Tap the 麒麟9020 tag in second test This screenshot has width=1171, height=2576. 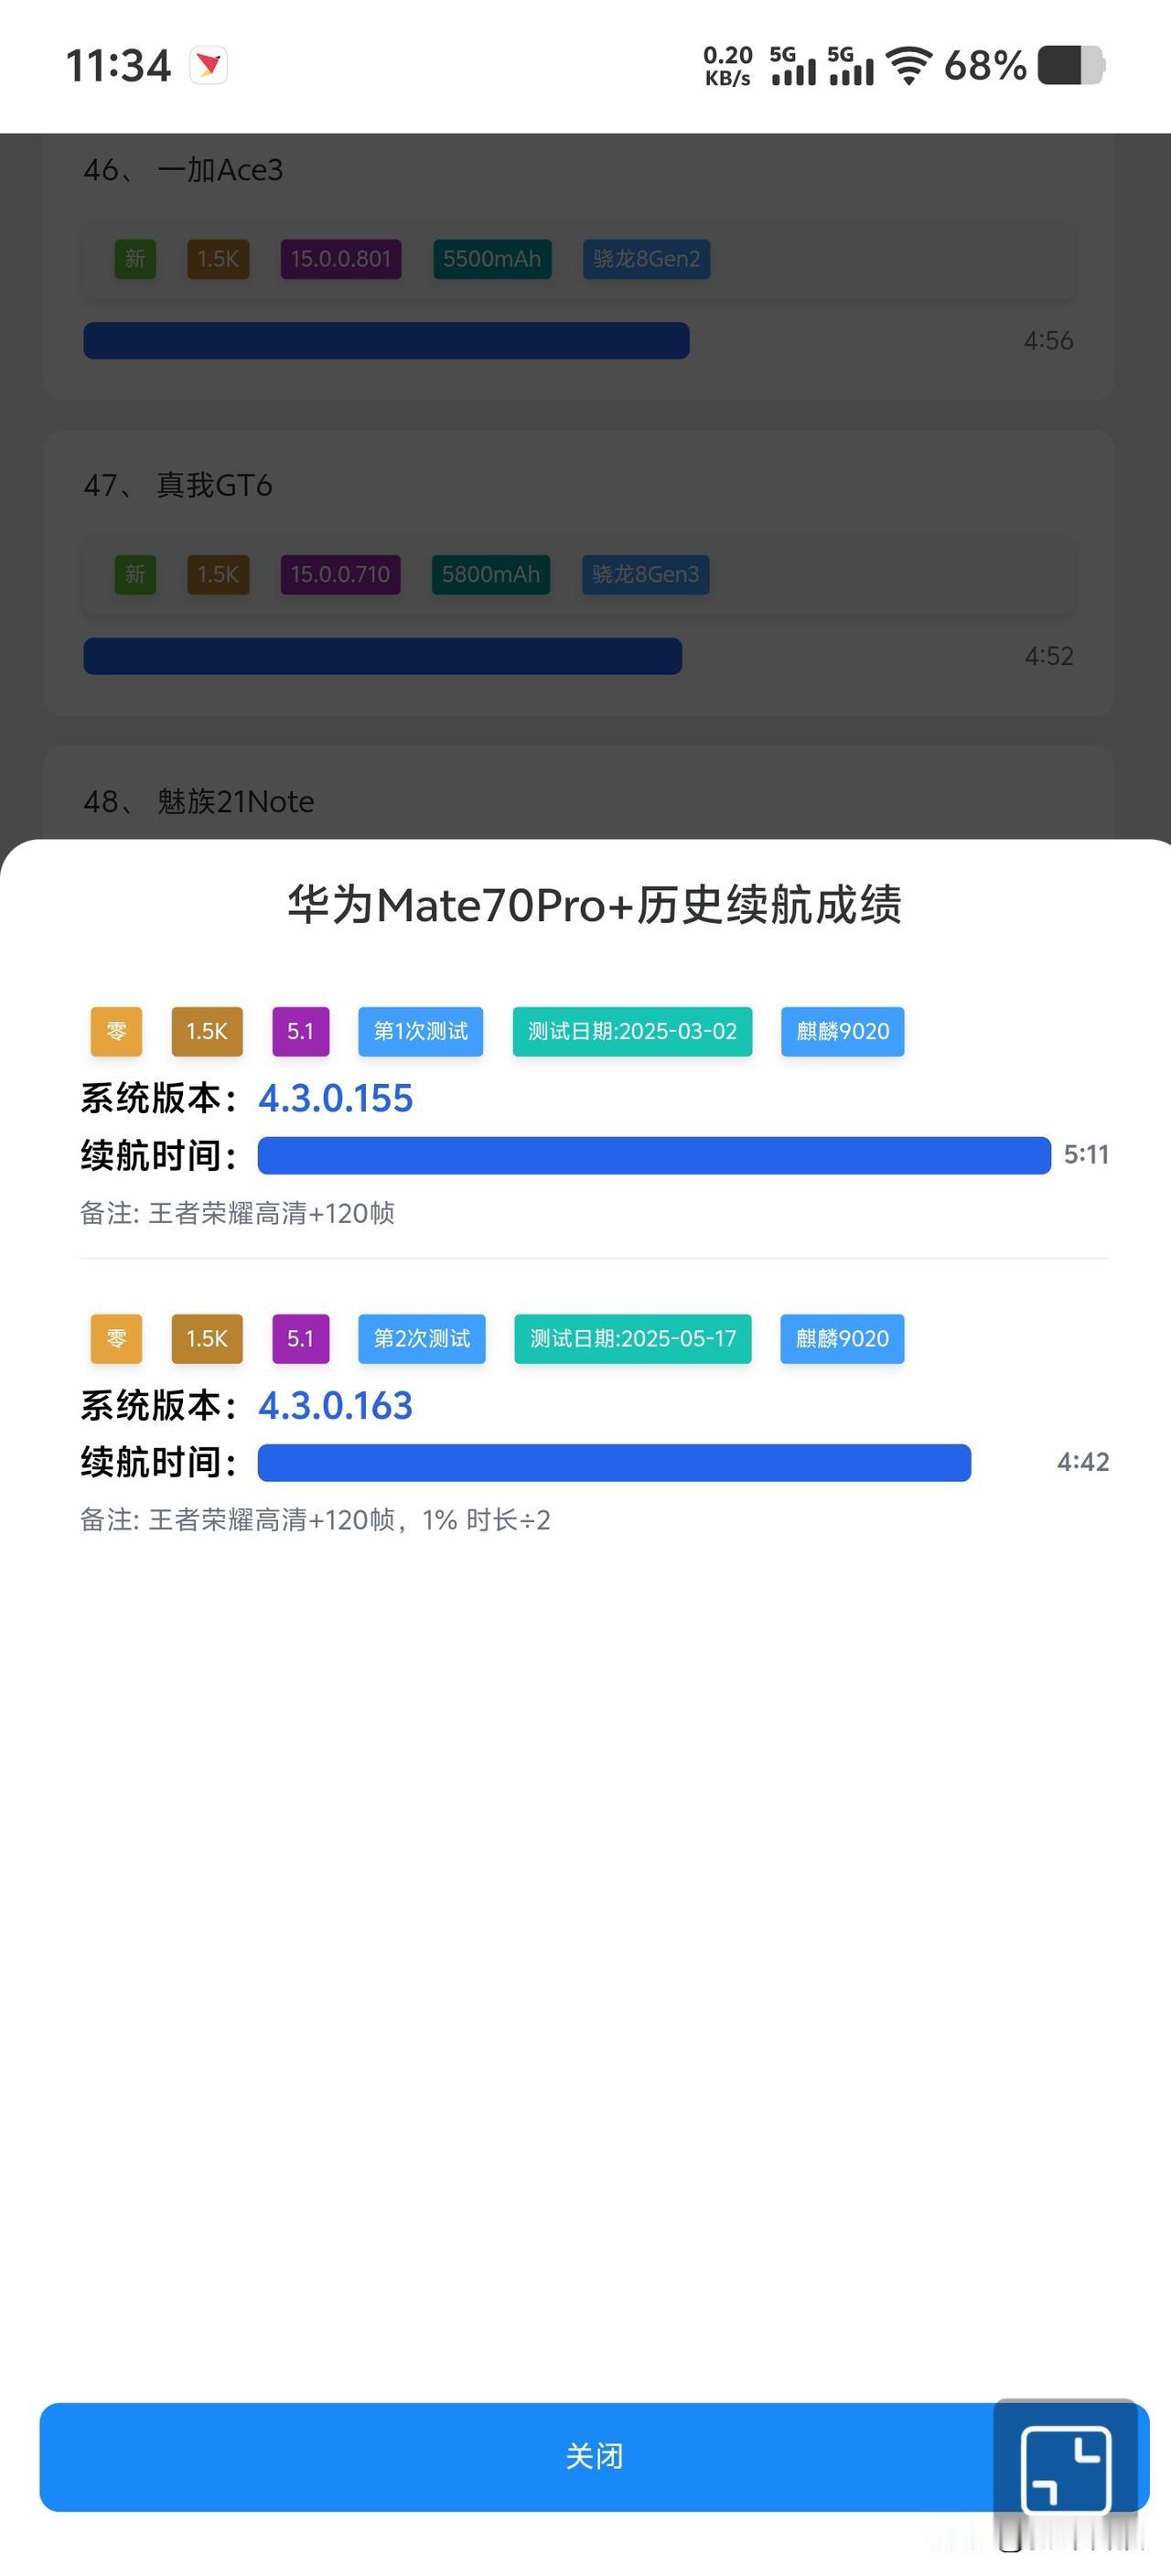pos(842,1338)
